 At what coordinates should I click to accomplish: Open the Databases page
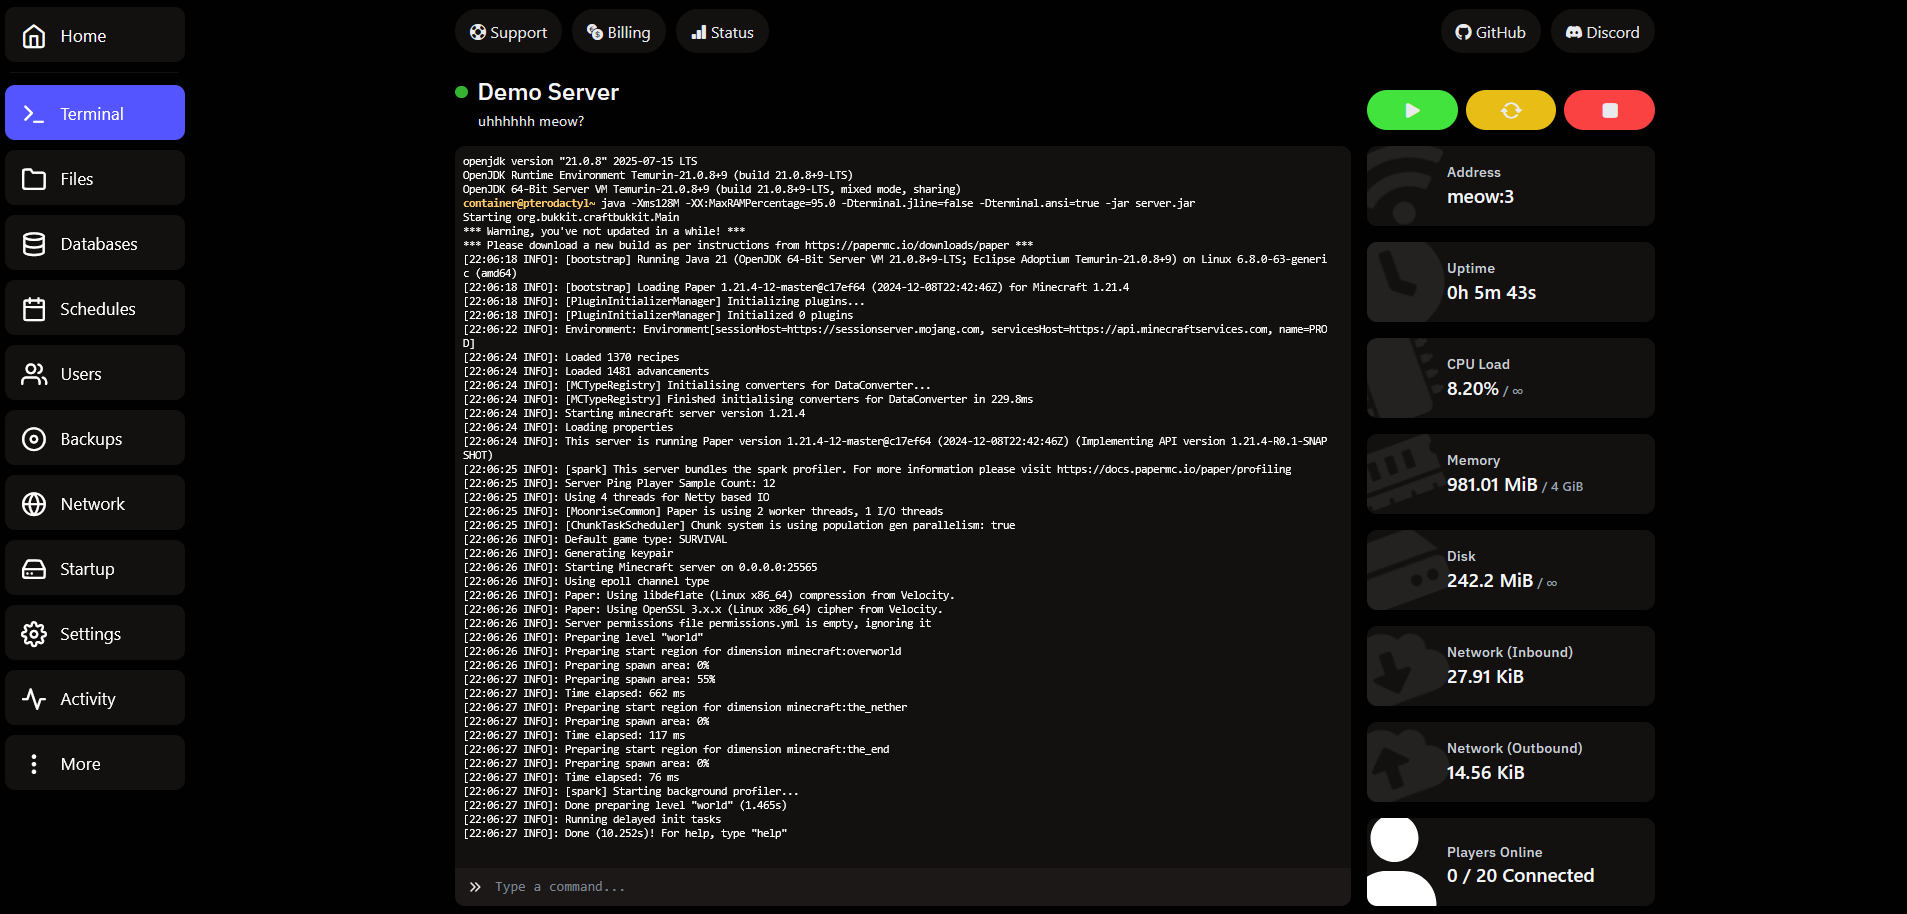pyautogui.click(x=95, y=244)
